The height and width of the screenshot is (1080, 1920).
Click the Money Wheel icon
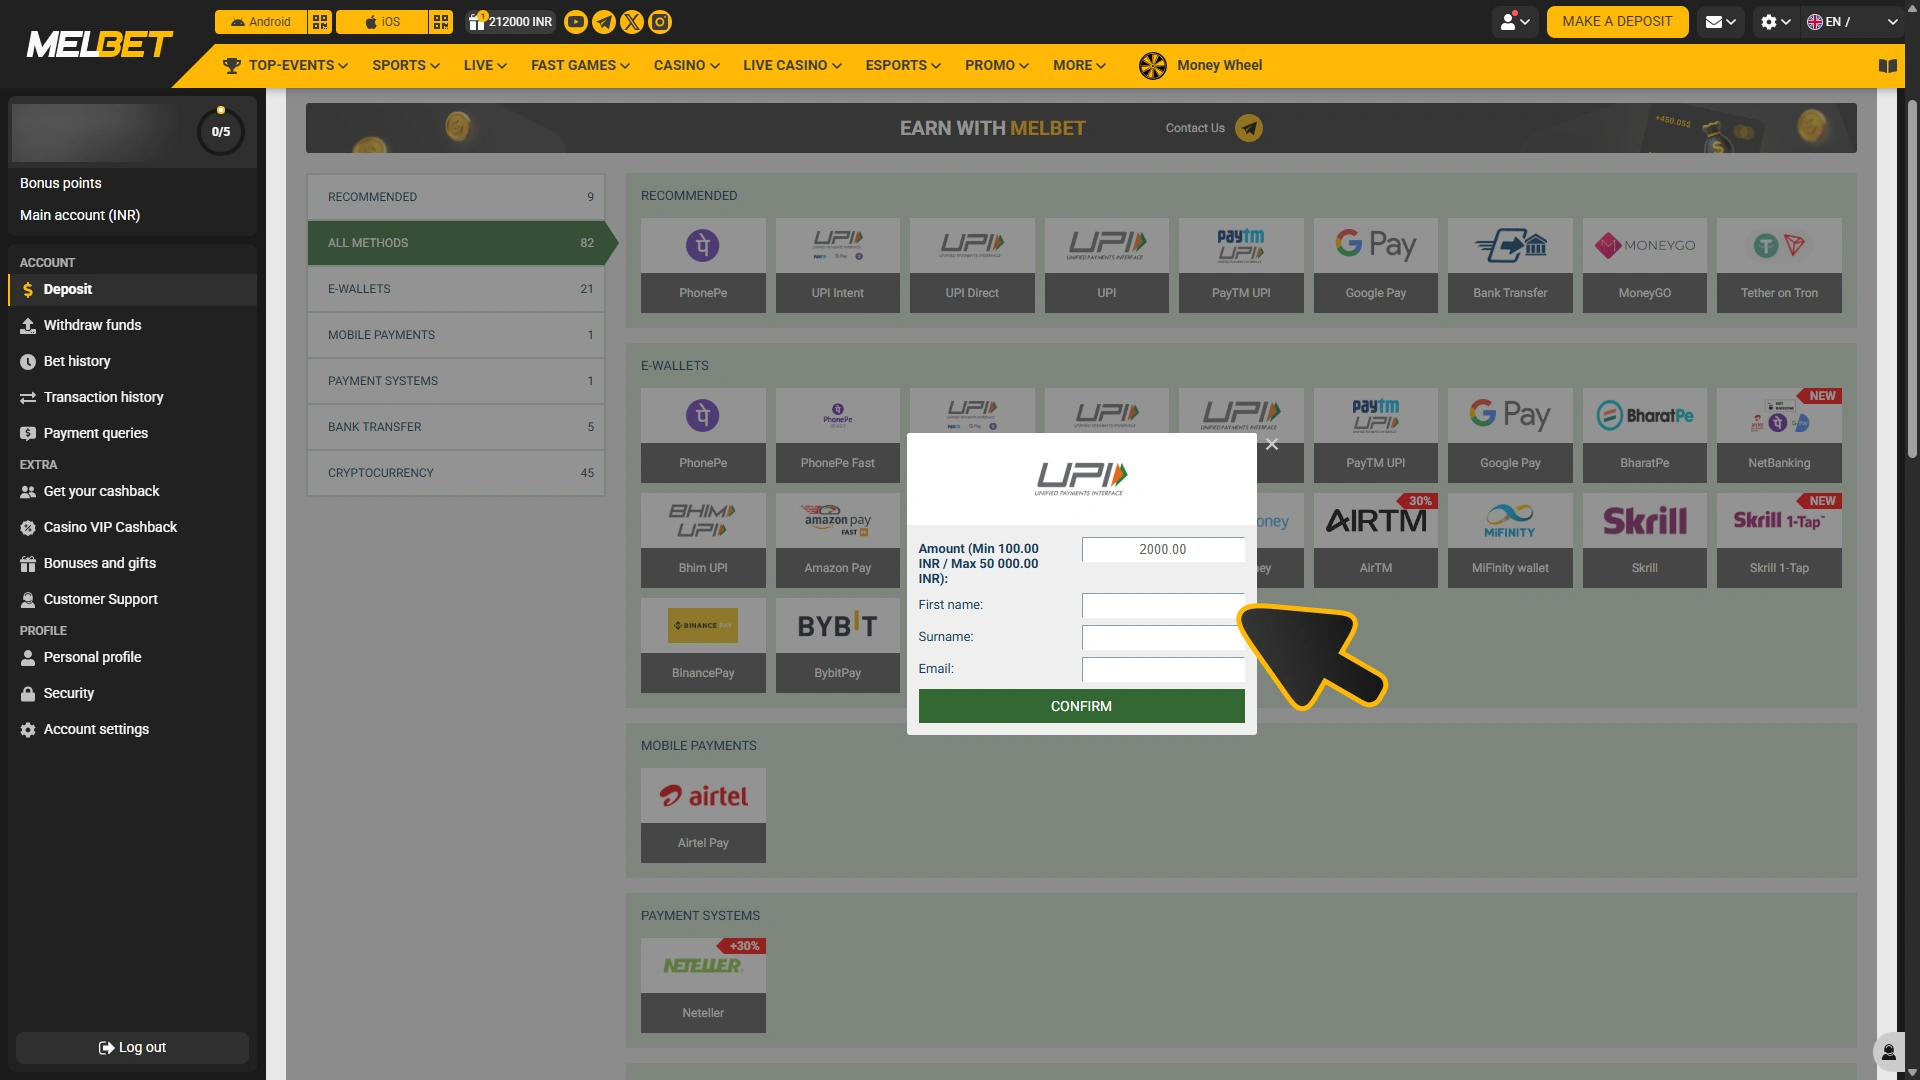click(1152, 66)
